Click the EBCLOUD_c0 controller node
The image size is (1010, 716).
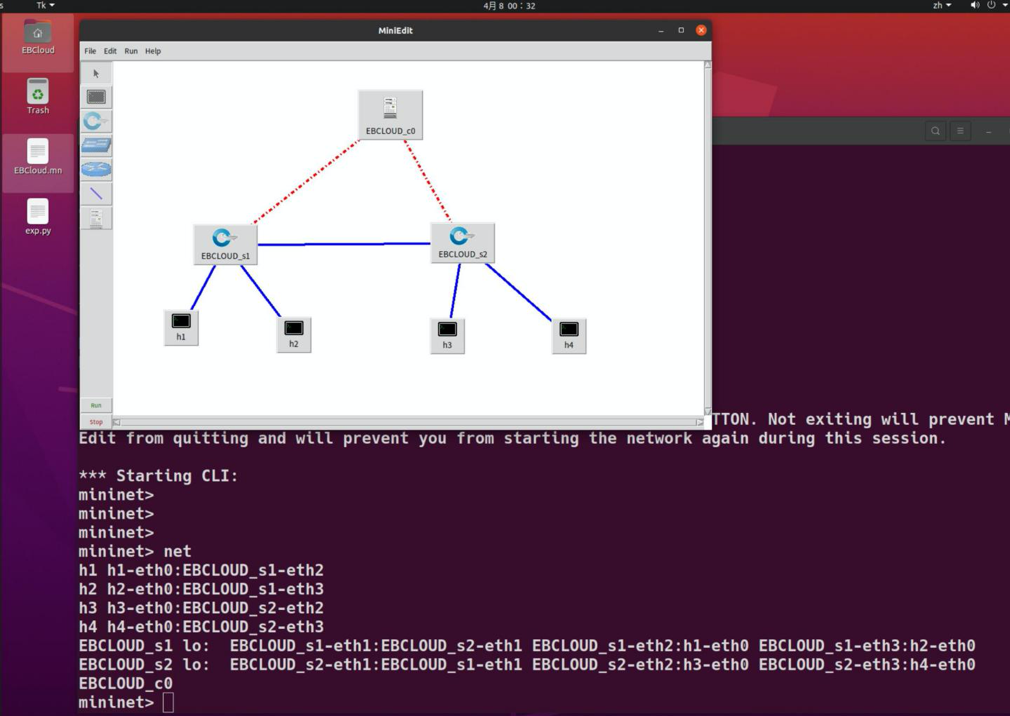pos(390,114)
